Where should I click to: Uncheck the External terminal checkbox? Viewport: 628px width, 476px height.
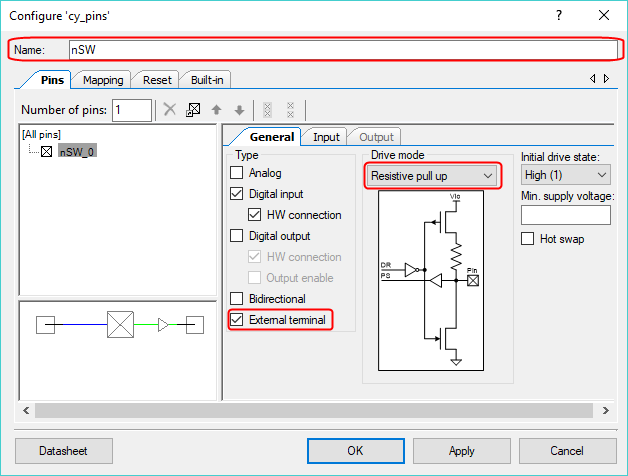(x=237, y=320)
